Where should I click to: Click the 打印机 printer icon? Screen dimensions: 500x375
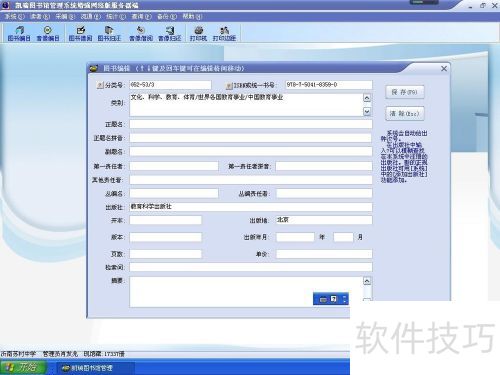pos(198,34)
